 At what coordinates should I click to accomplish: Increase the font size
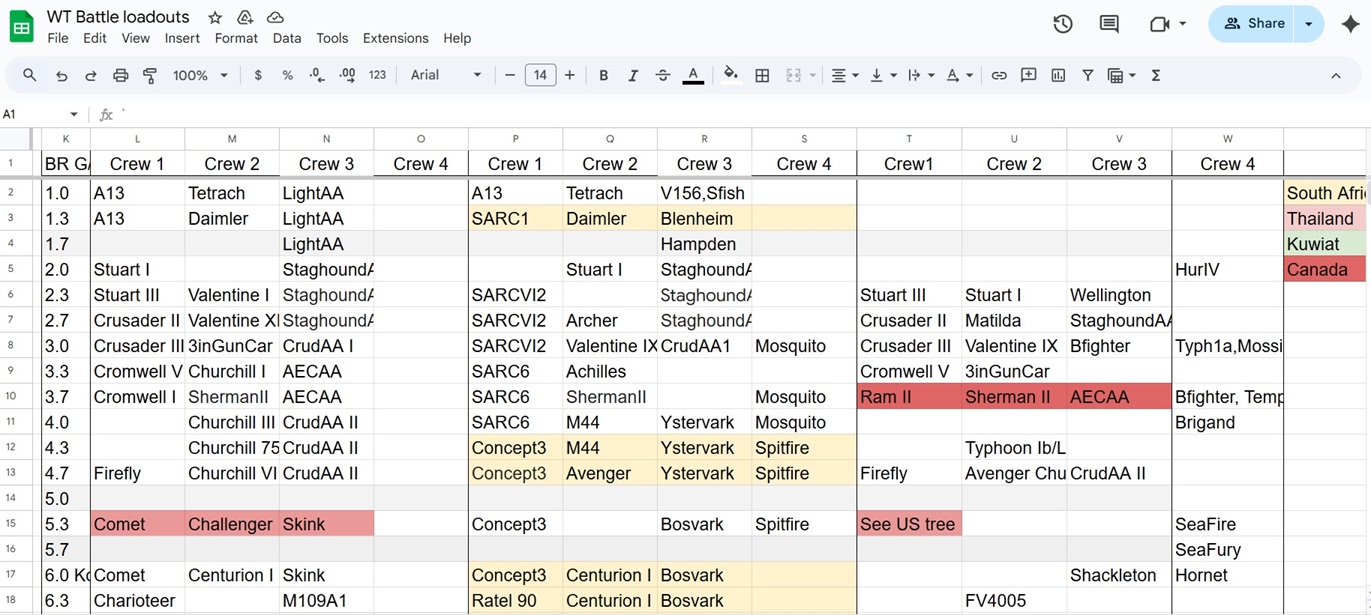(570, 75)
